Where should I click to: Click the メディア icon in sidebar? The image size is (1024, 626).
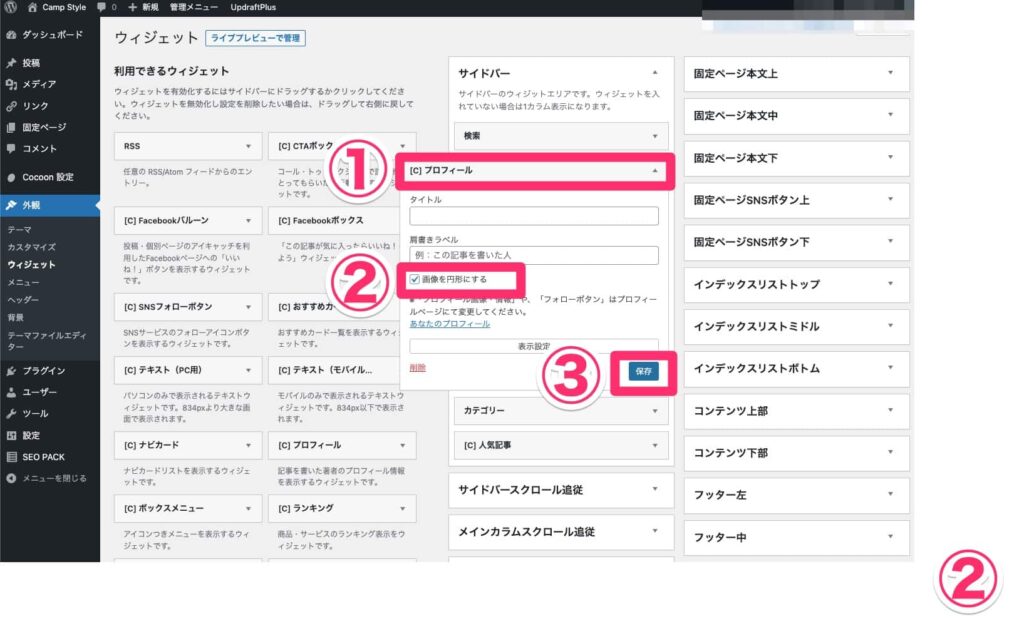coord(11,84)
